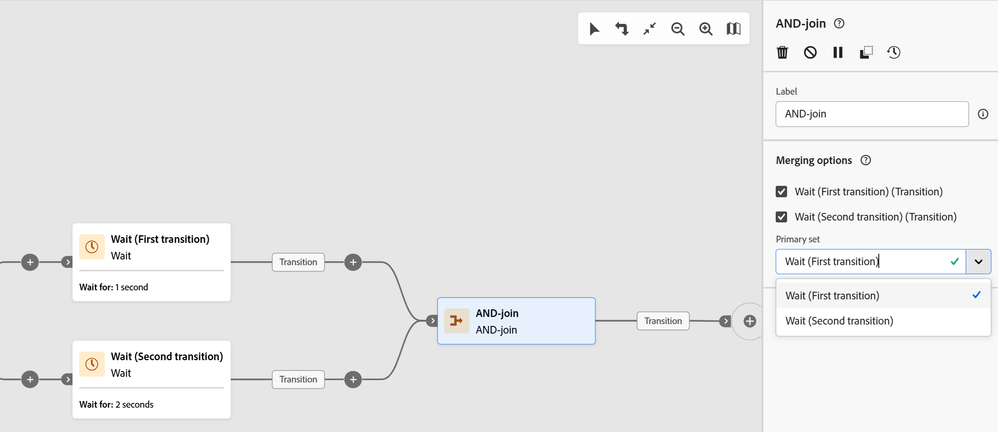
Task: Collapse the Primary set dropdown arrow
Action: (x=978, y=262)
